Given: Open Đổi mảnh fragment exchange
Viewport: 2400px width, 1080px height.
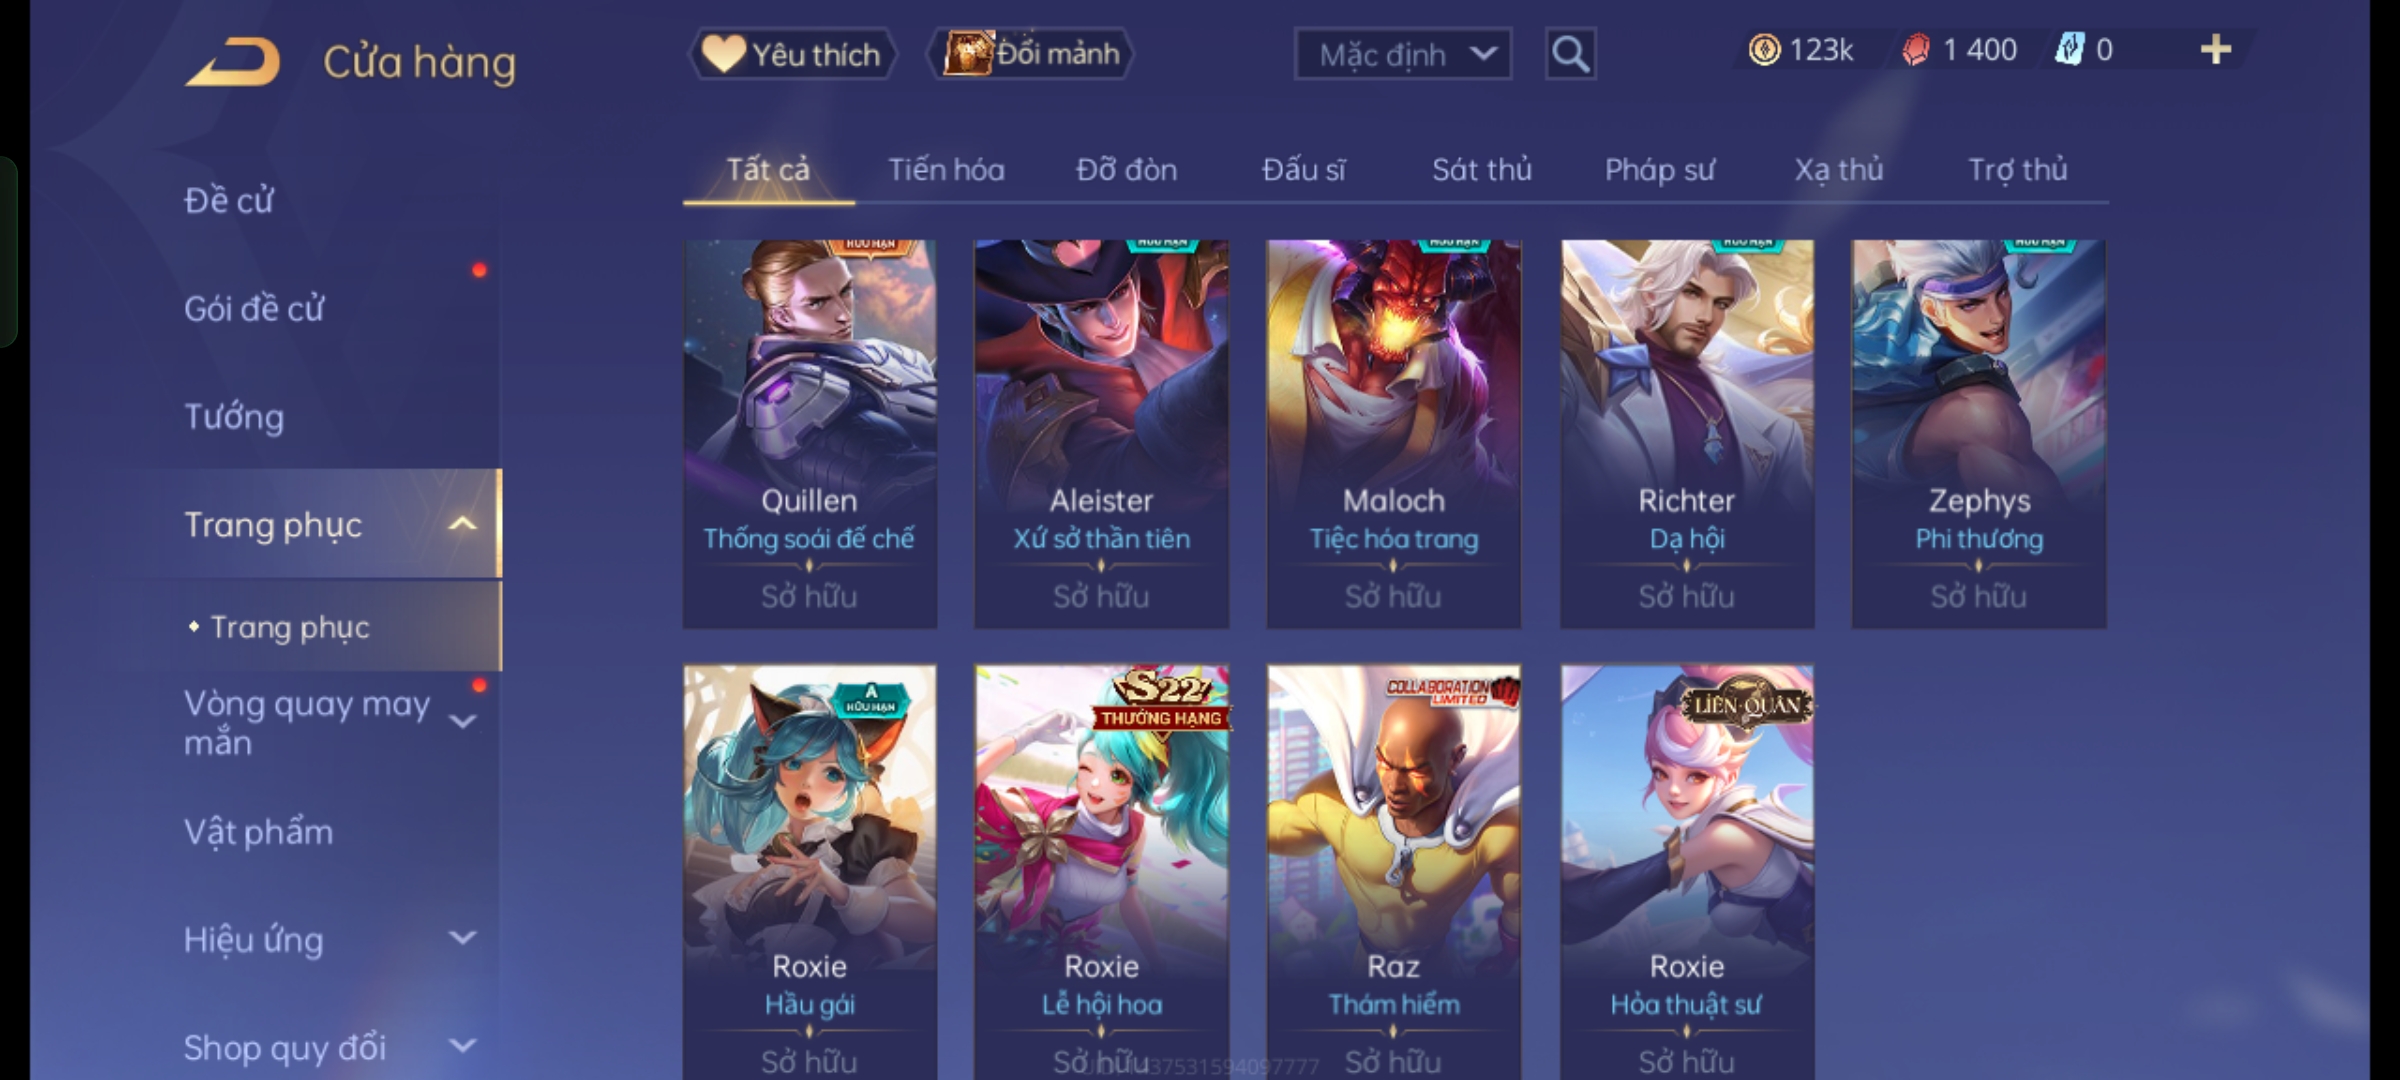Looking at the screenshot, I should pos(1031,54).
